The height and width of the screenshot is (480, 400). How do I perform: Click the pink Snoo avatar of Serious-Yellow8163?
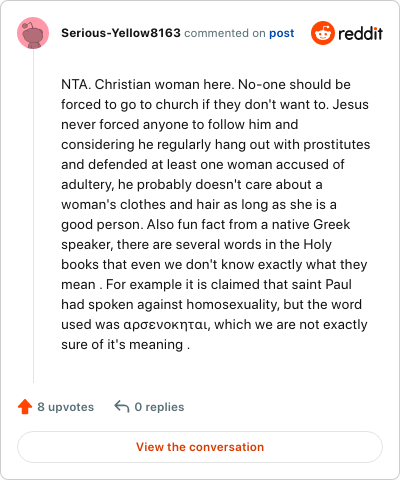click(x=33, y=33)
